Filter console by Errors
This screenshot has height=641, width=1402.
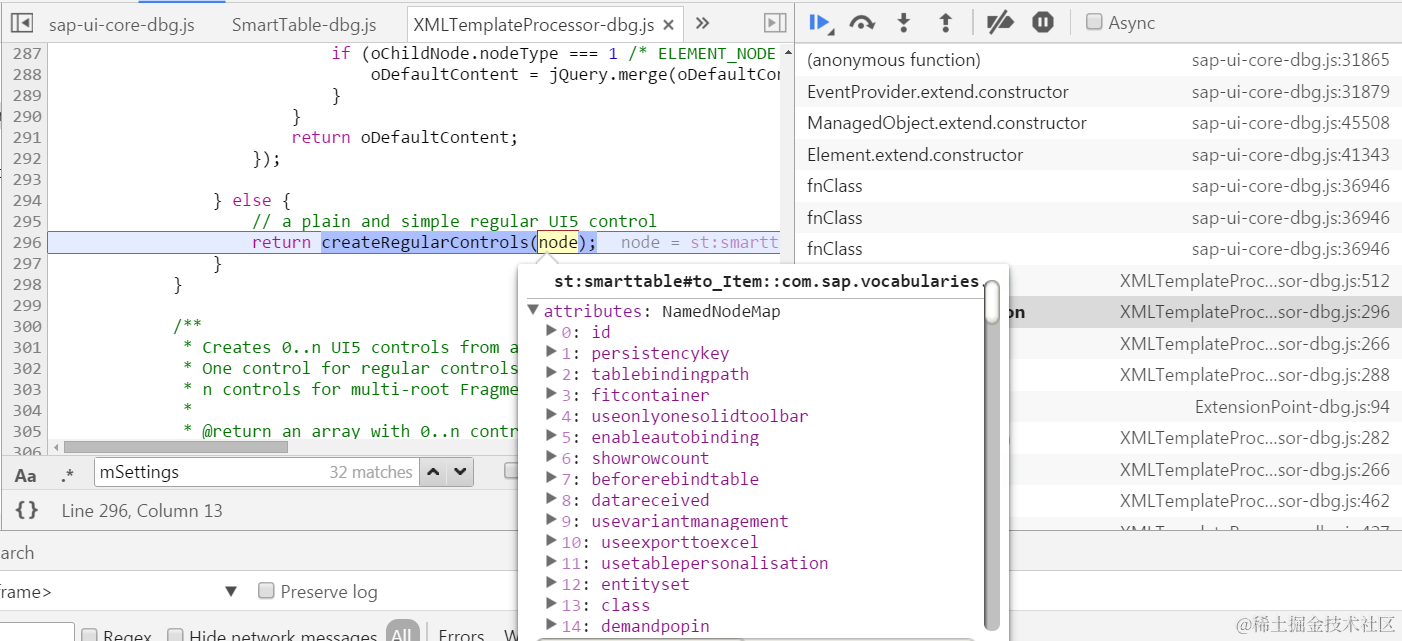click(462, 635)
